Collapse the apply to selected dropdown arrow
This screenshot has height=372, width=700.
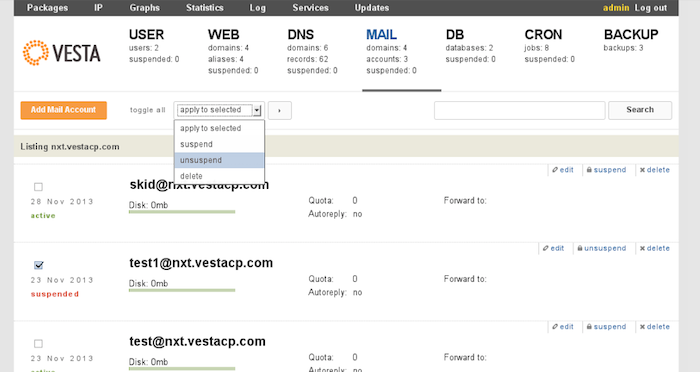pyautogui.click(x=257, y=110)
